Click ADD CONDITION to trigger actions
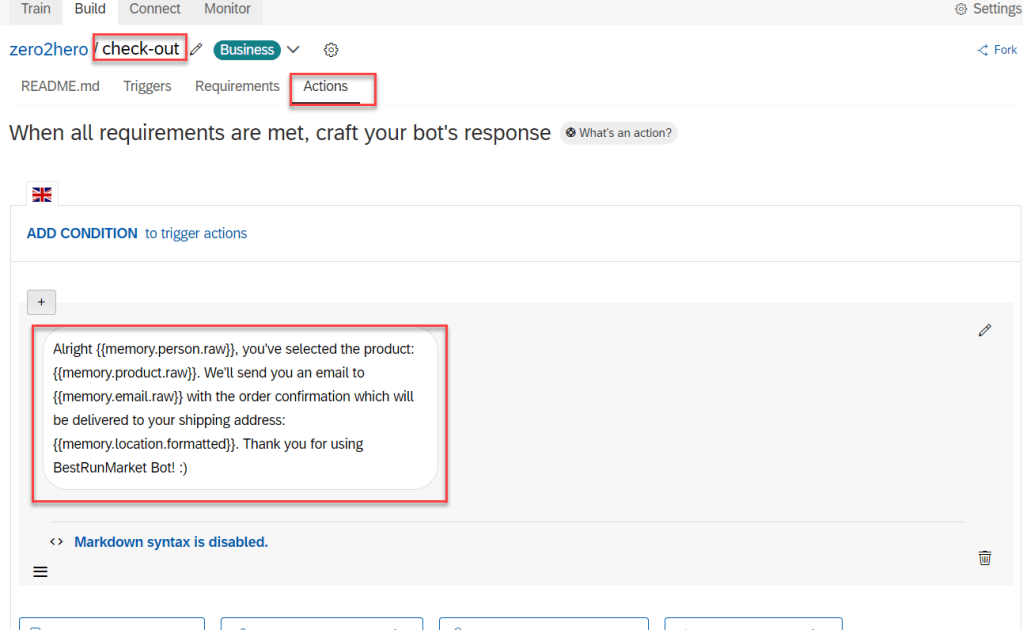The image size is (1023, 630). click(x=82, y=233)
